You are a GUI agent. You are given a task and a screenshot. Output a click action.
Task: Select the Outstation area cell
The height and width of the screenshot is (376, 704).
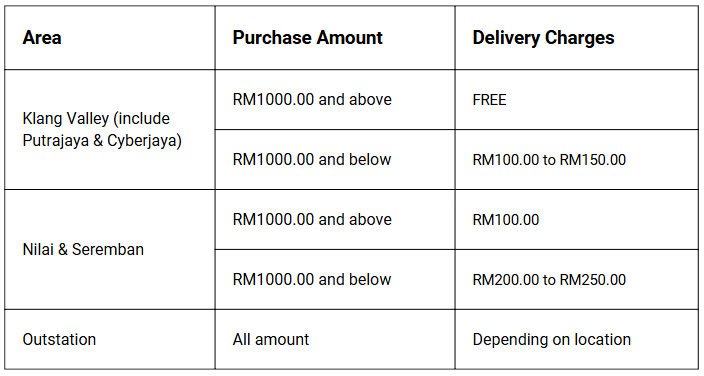click(110, 339)
